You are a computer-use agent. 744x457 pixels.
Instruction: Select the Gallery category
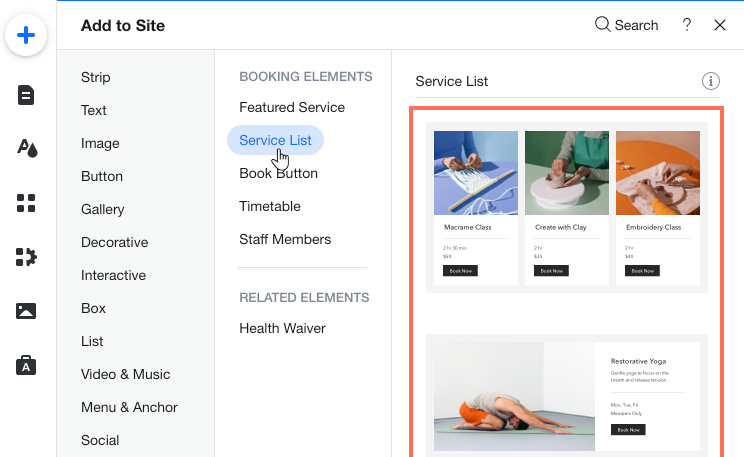[103, 209]
